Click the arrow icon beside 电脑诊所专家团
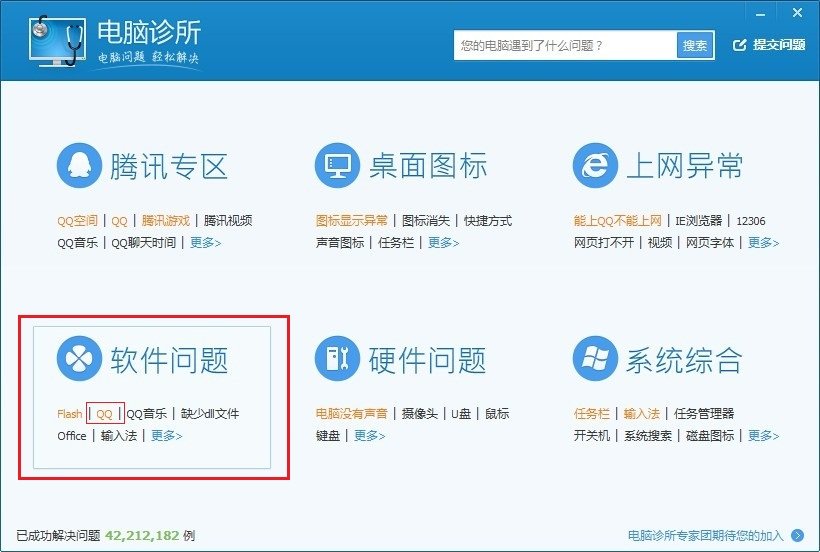This screenshot has height=552, width=820. click(x=798, y=535)
